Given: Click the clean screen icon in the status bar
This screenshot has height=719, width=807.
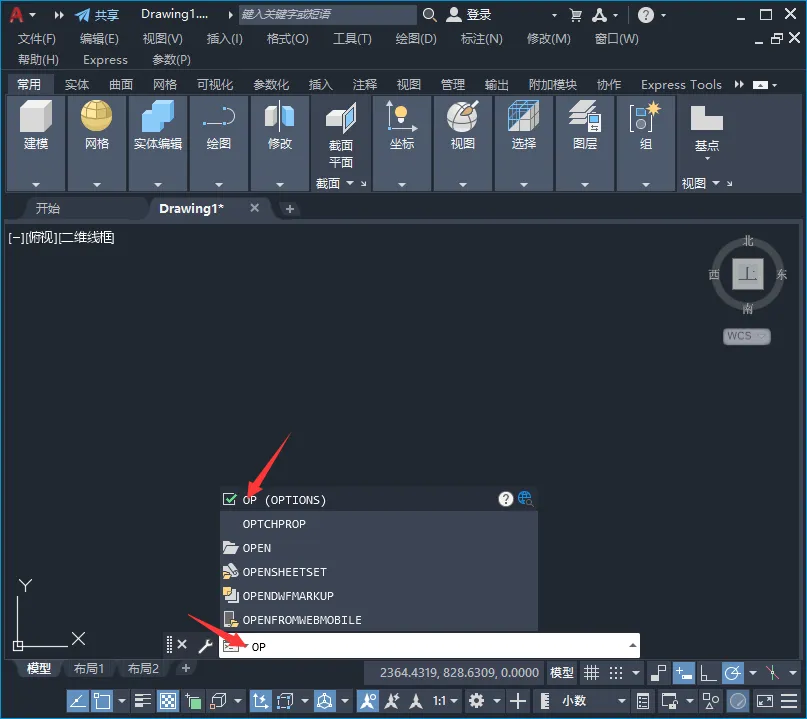Looking at the screenshot, I should pyautogui.click(x=764, y=700).
